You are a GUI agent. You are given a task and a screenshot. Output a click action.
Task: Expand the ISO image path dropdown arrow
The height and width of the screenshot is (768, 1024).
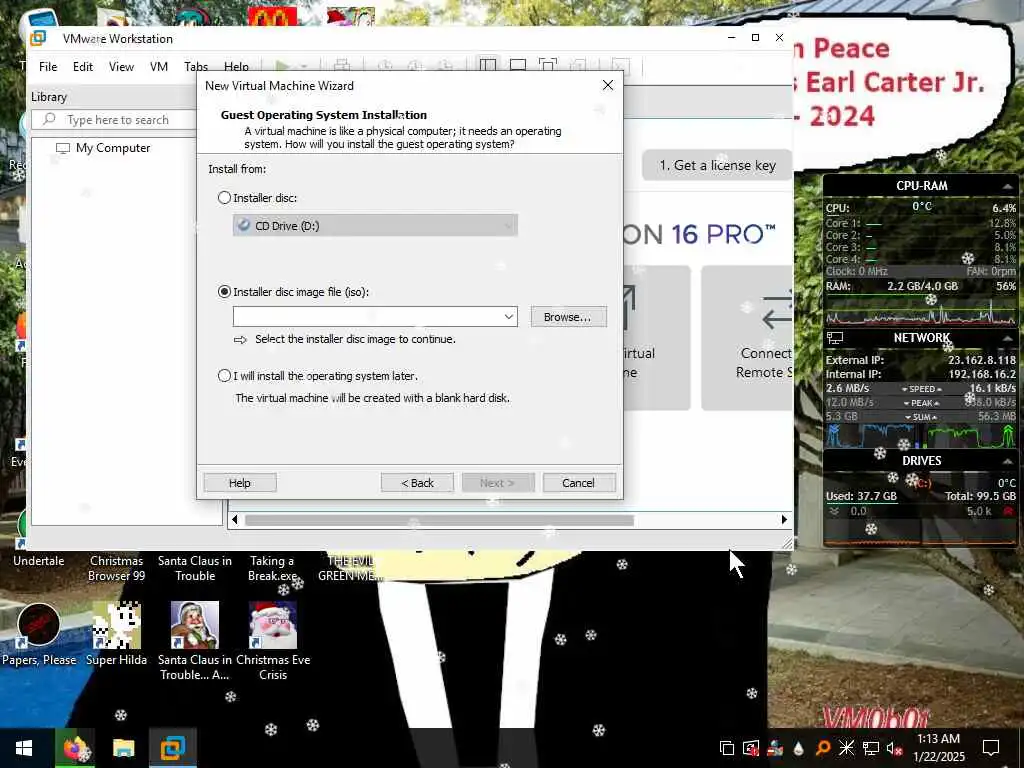coord(509,317)
